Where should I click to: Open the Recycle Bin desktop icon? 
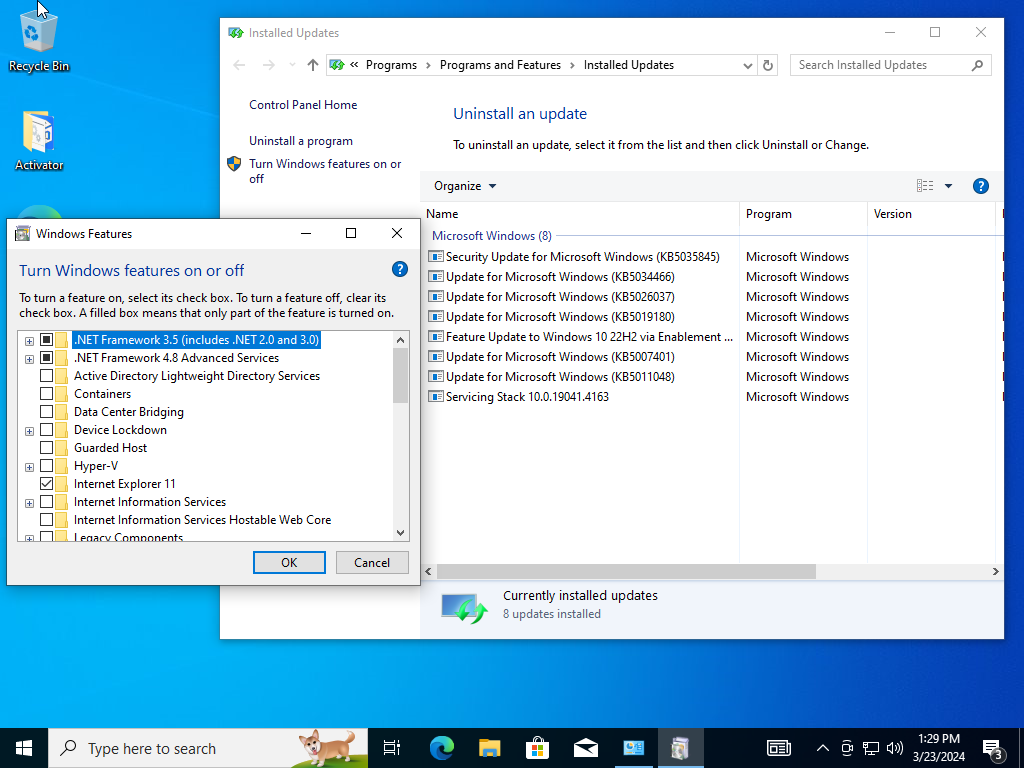click(x=39, y=39)
